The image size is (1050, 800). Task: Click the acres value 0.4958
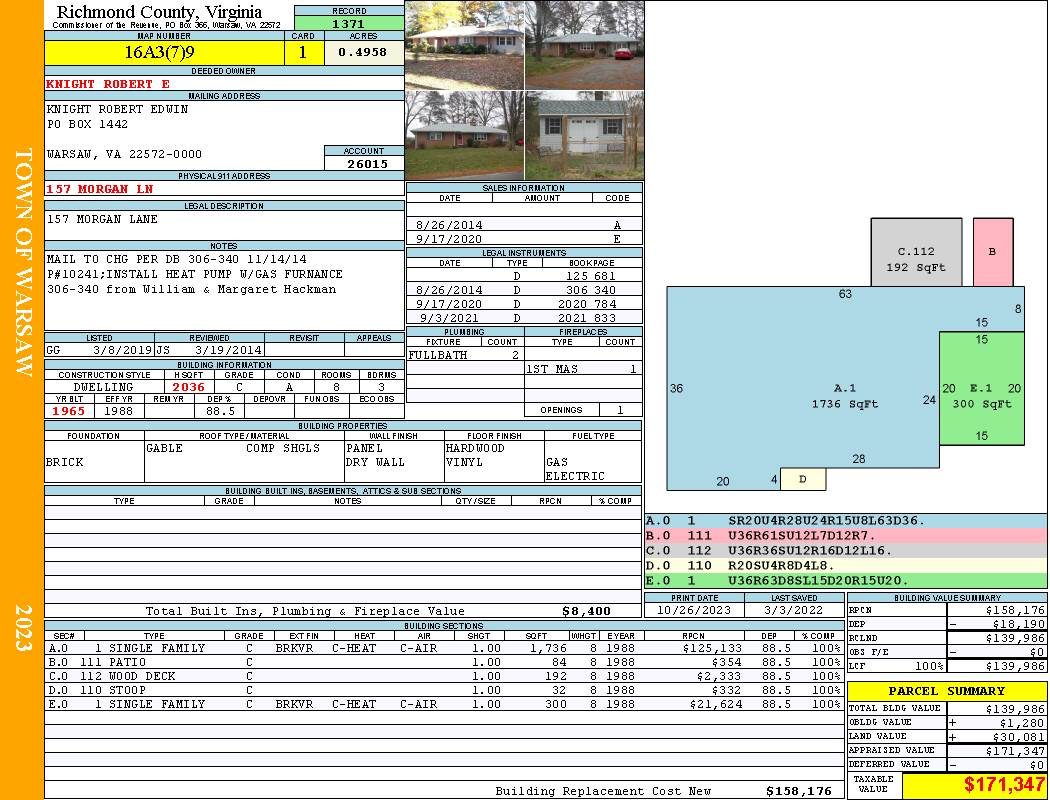click(x=363, y=53)
